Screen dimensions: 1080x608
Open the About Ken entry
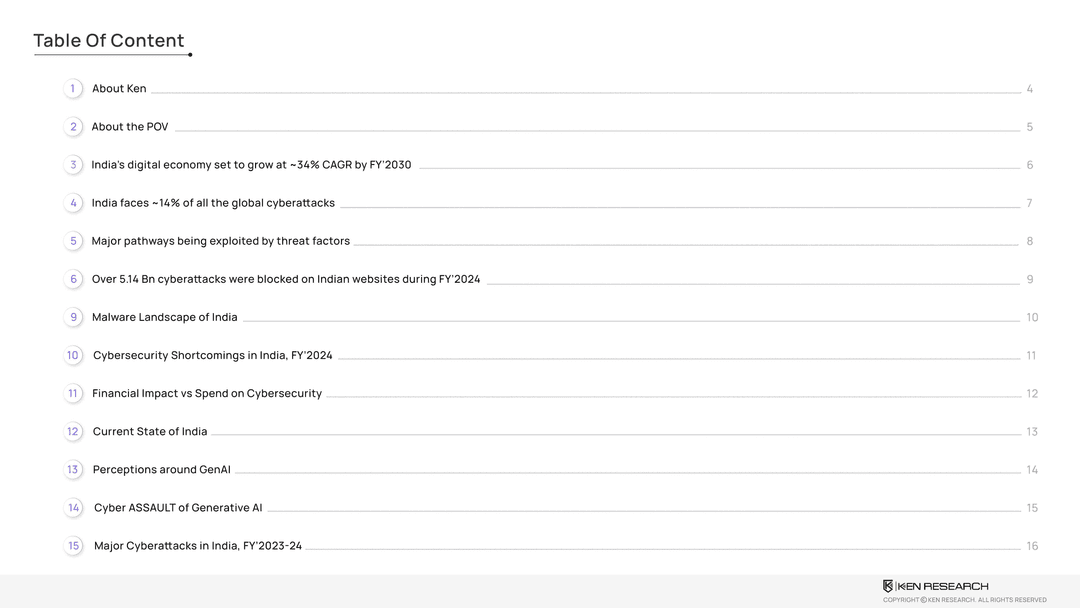119,89
